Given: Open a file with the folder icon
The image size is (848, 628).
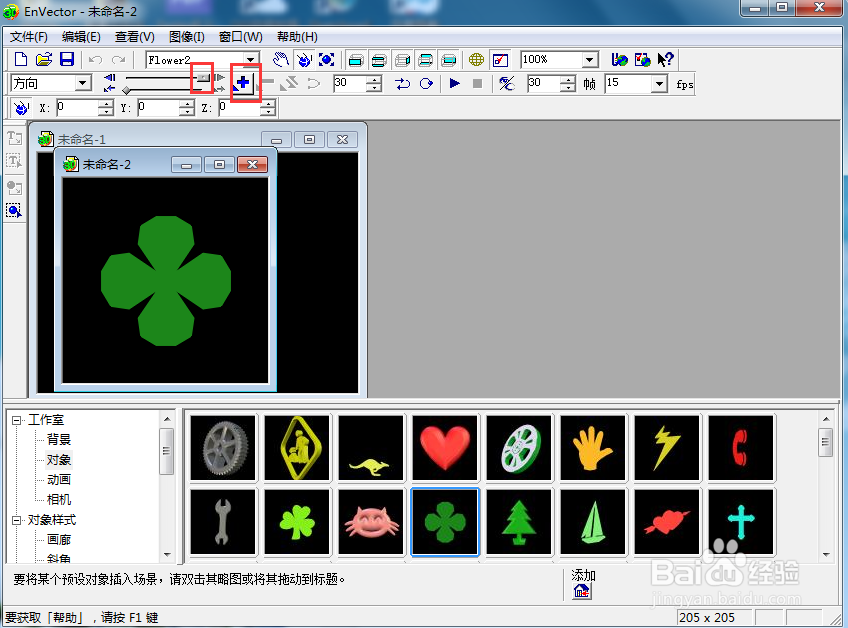Looking at the screenshot, I should (44, 60).
